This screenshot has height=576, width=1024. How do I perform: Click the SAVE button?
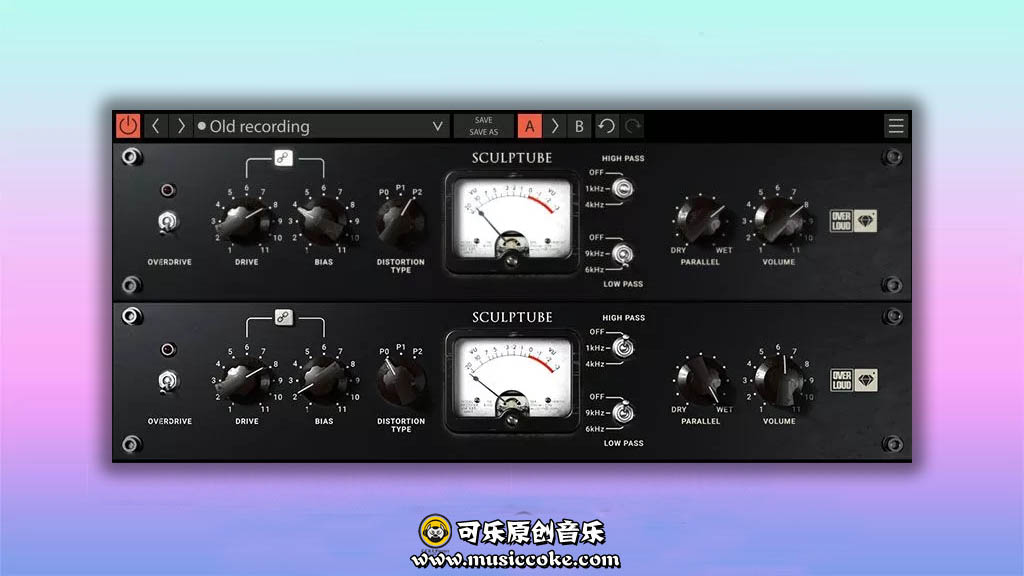[483, 120]
